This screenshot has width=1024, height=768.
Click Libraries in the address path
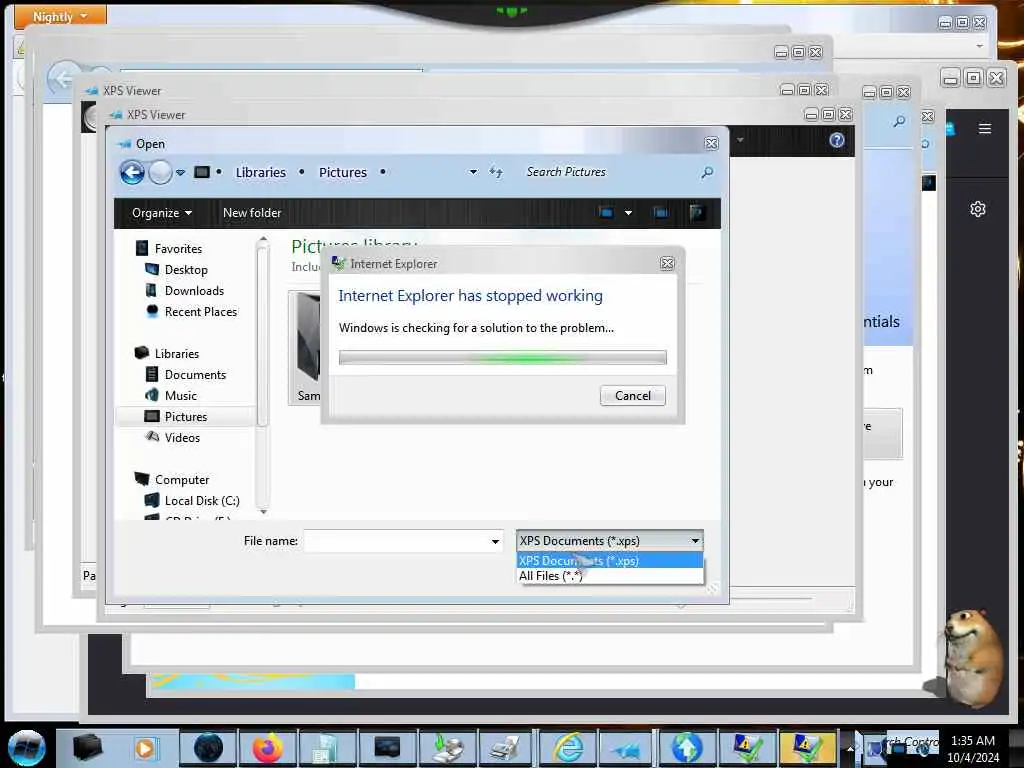click(x=261, y=172)
